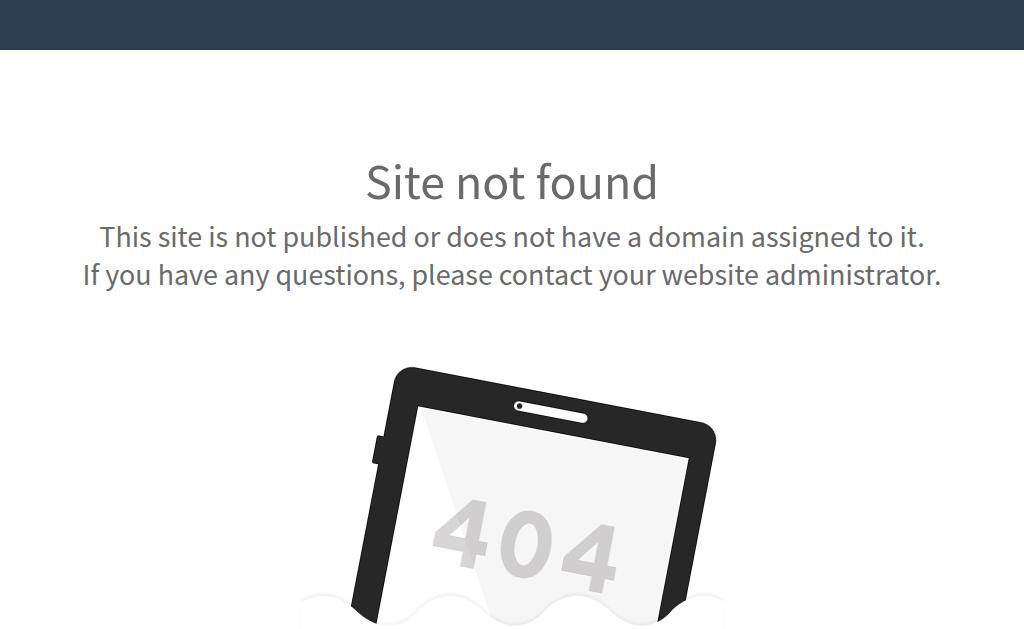The image size is (1024, 629).
Task: Click the "Site not found" heading
Action: [511, 182]
